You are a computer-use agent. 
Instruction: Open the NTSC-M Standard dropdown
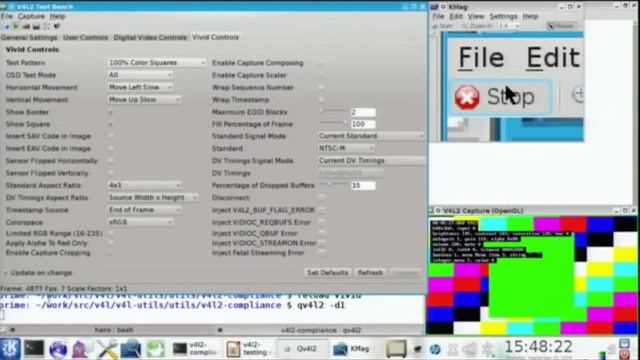pos(346,148)
